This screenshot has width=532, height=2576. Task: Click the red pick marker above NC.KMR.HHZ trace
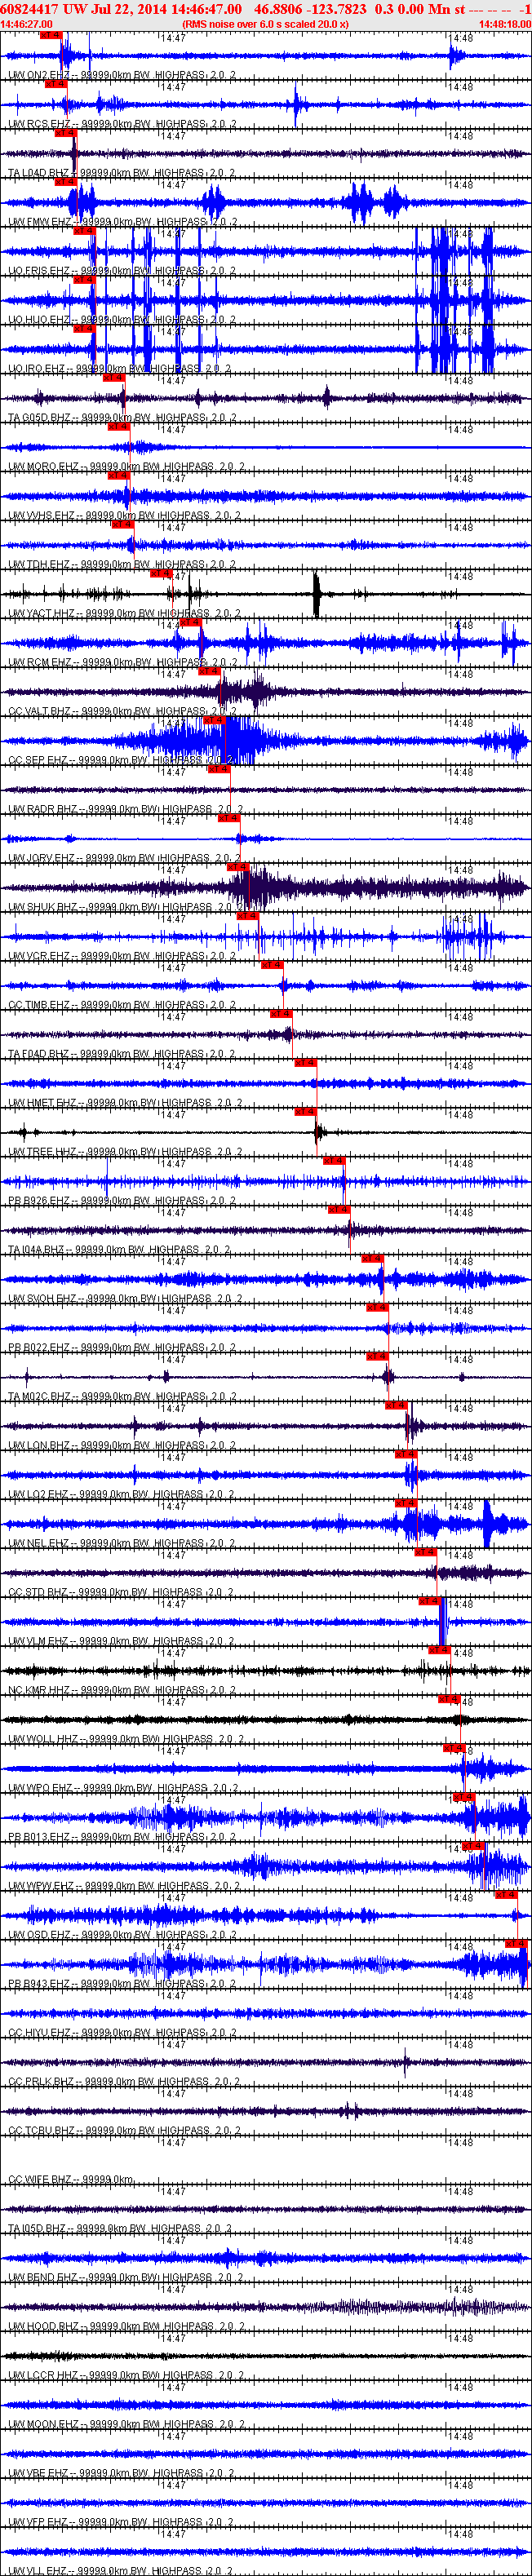coord(439,1650)
